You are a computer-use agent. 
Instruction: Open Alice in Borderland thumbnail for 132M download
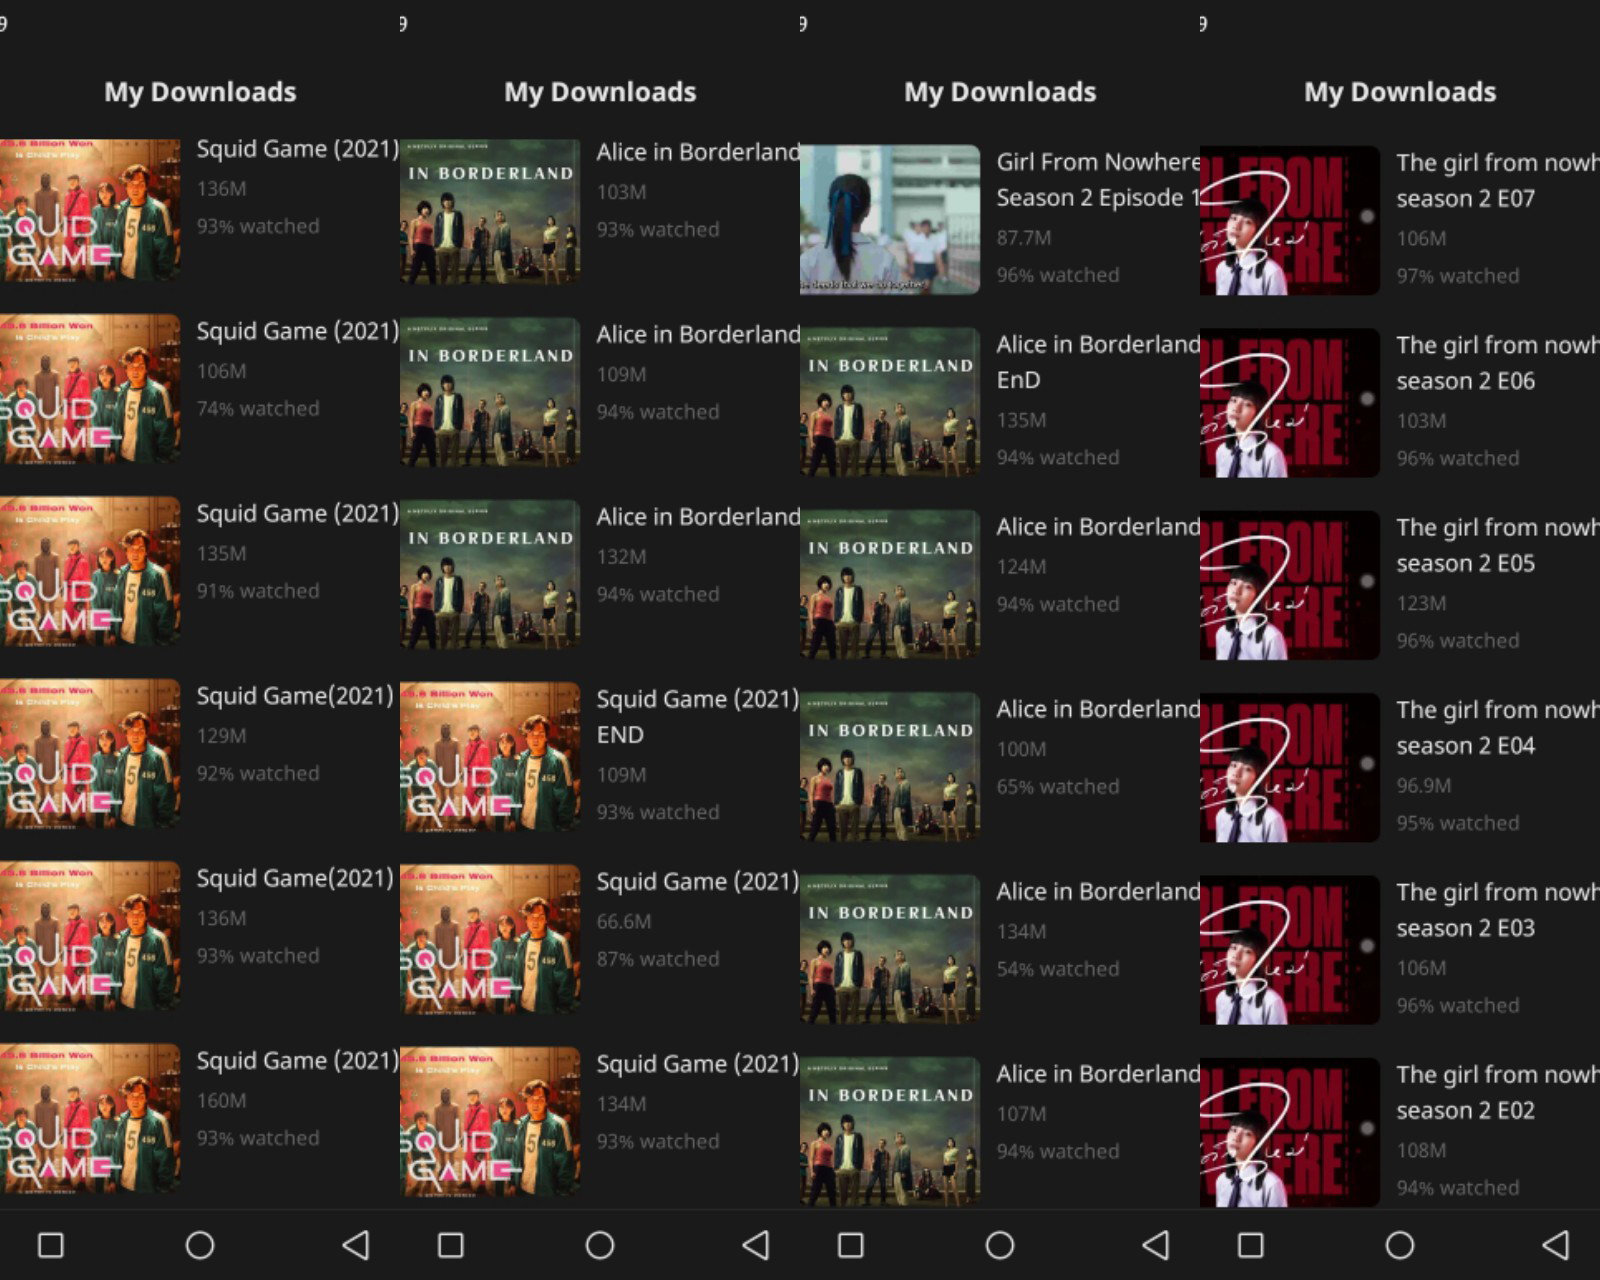[490, 576]
